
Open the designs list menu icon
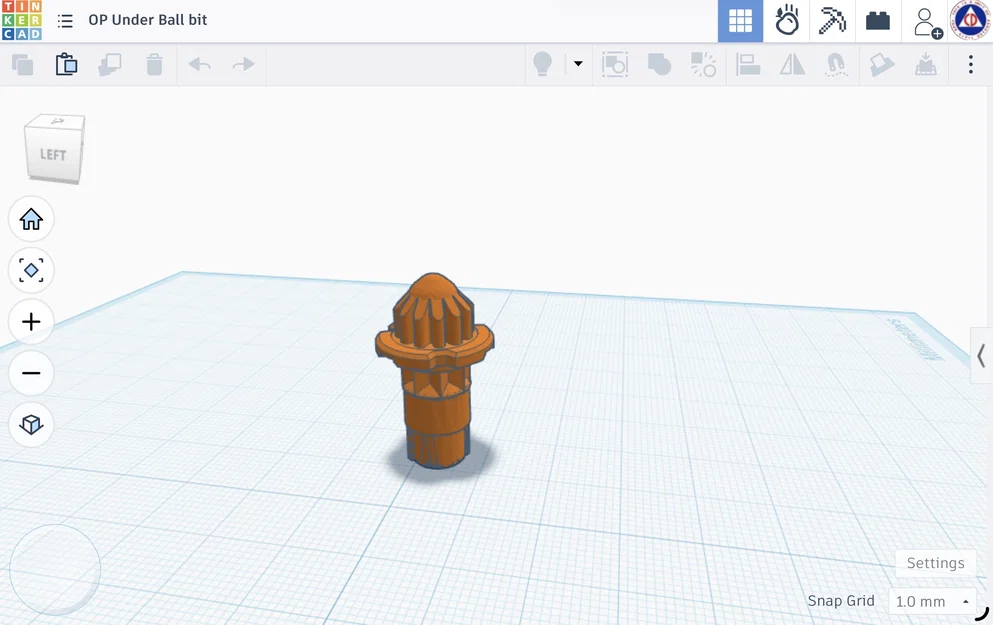pos(65,21)
